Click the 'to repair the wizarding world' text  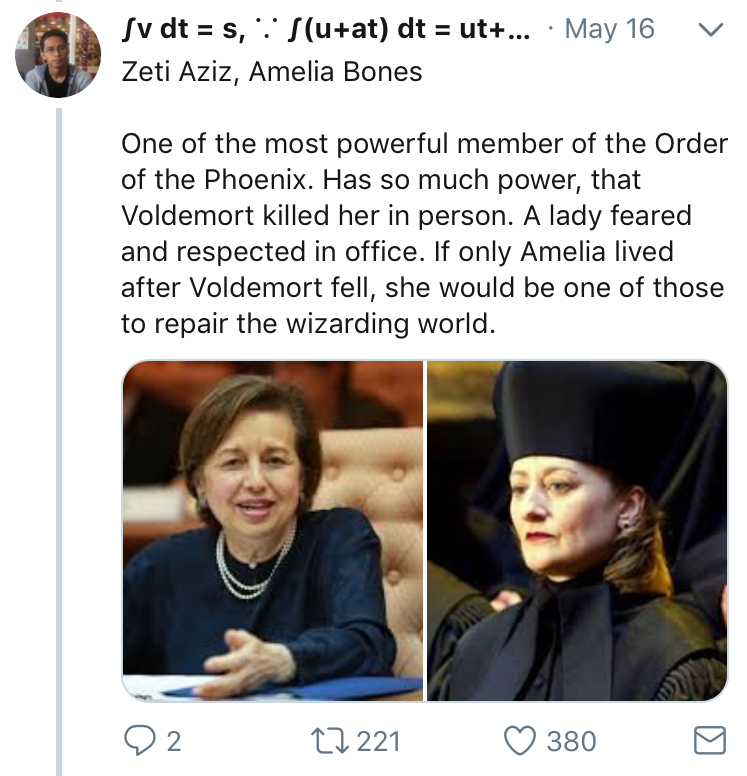308,324
